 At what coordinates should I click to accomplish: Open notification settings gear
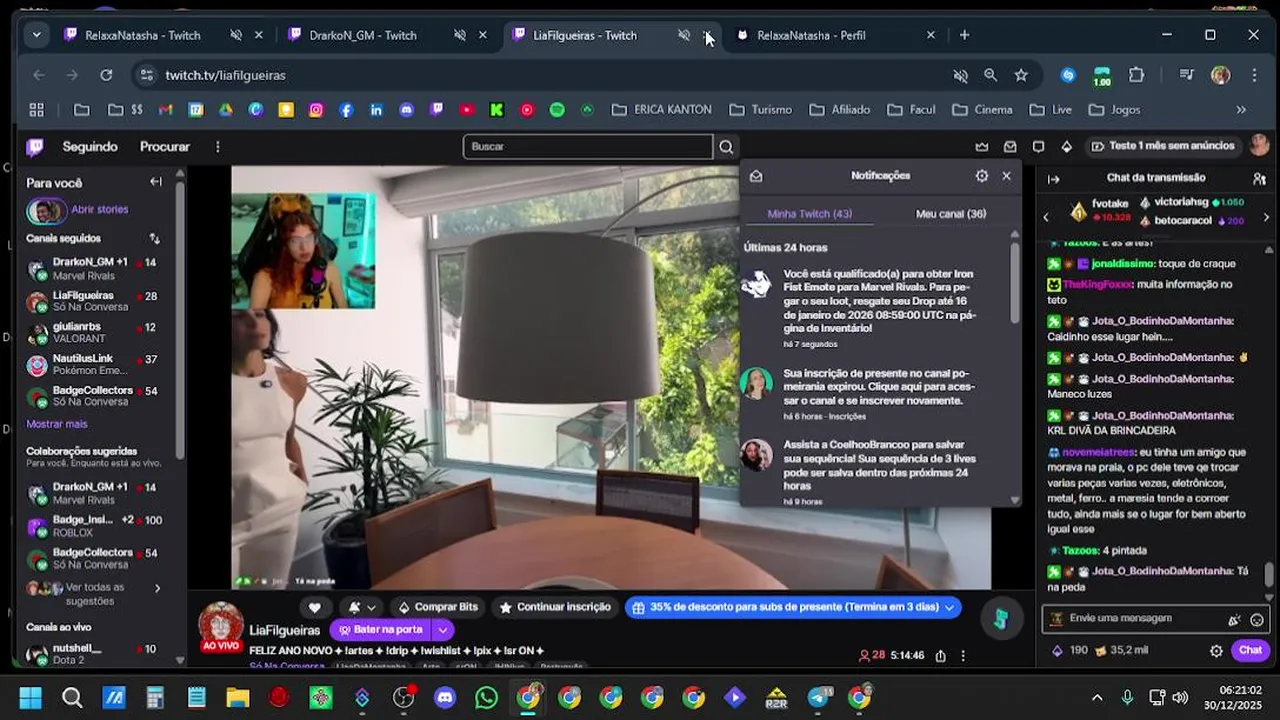pyautogui.click(x=982, y=176)
